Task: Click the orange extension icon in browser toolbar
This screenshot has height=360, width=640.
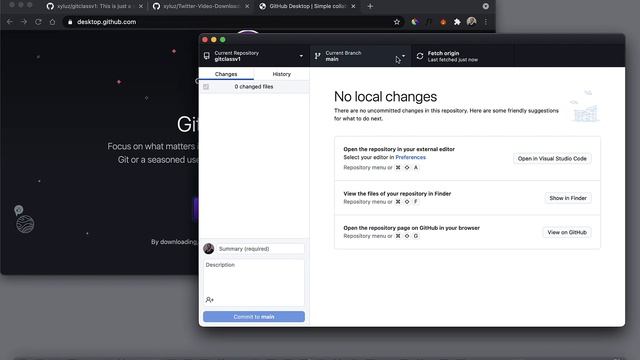Action: tap(443, 22)
